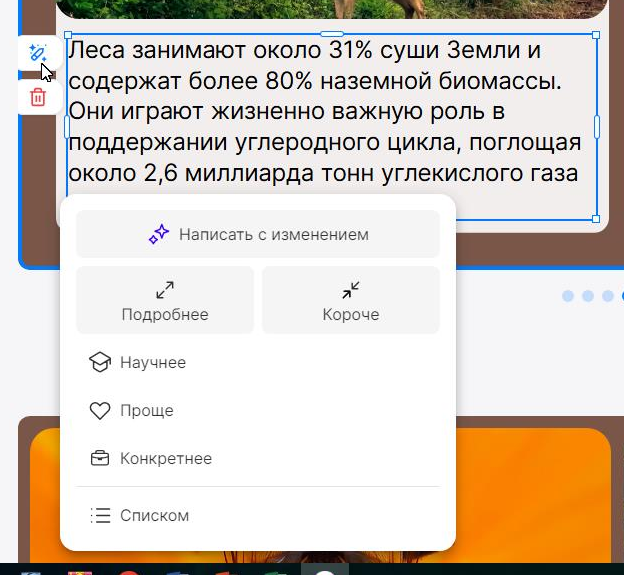Click the heart icon next to 'Проще'
The height and width of the screenshot is (575, 624).
click(x=100, y=411)
